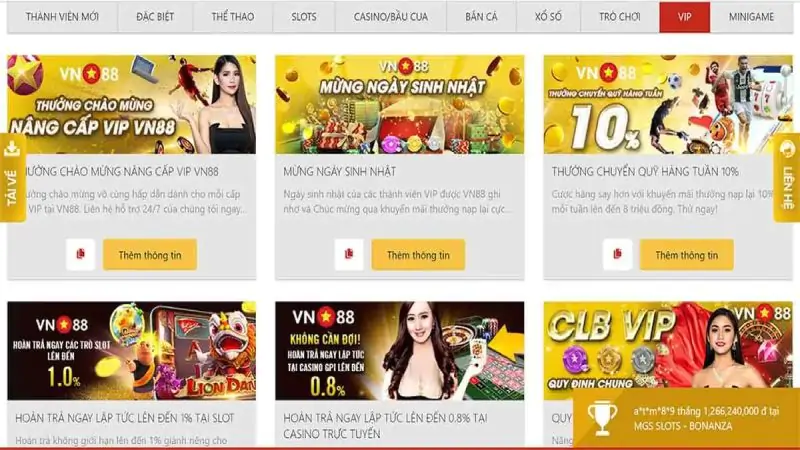The image size is (800, 450).
Task: Open the TẢI VỀ download side tab
Action: [13, 178]
